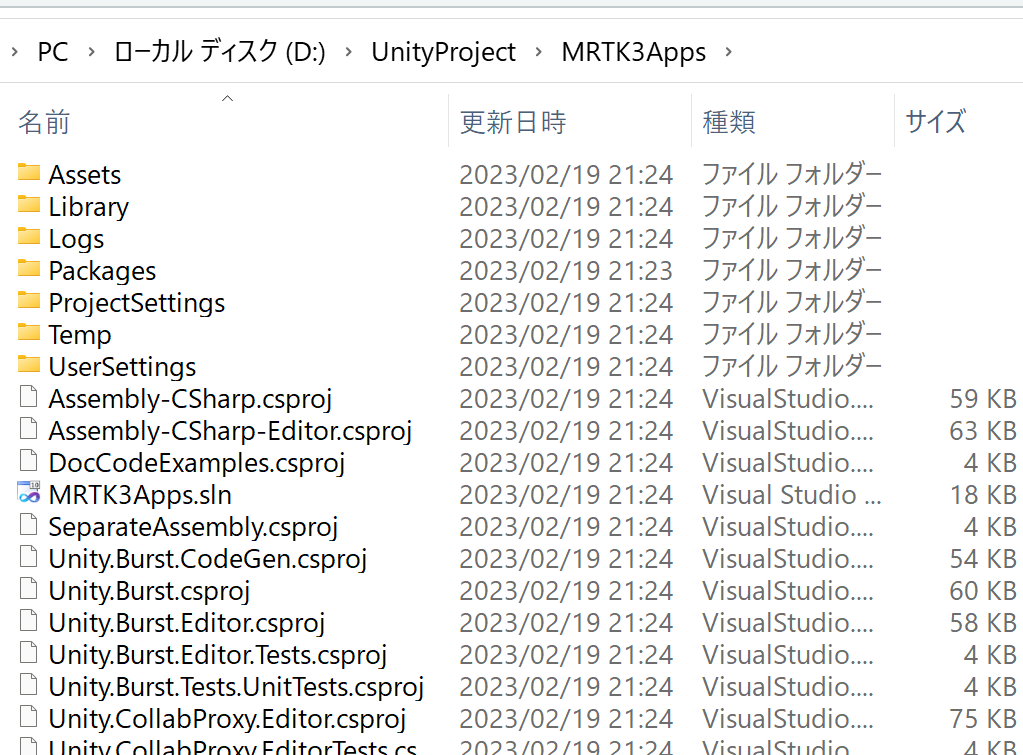The width and height of the screenshot is (1023, 755).
Task: Select the Packages folder name
Action: (102, 271)
